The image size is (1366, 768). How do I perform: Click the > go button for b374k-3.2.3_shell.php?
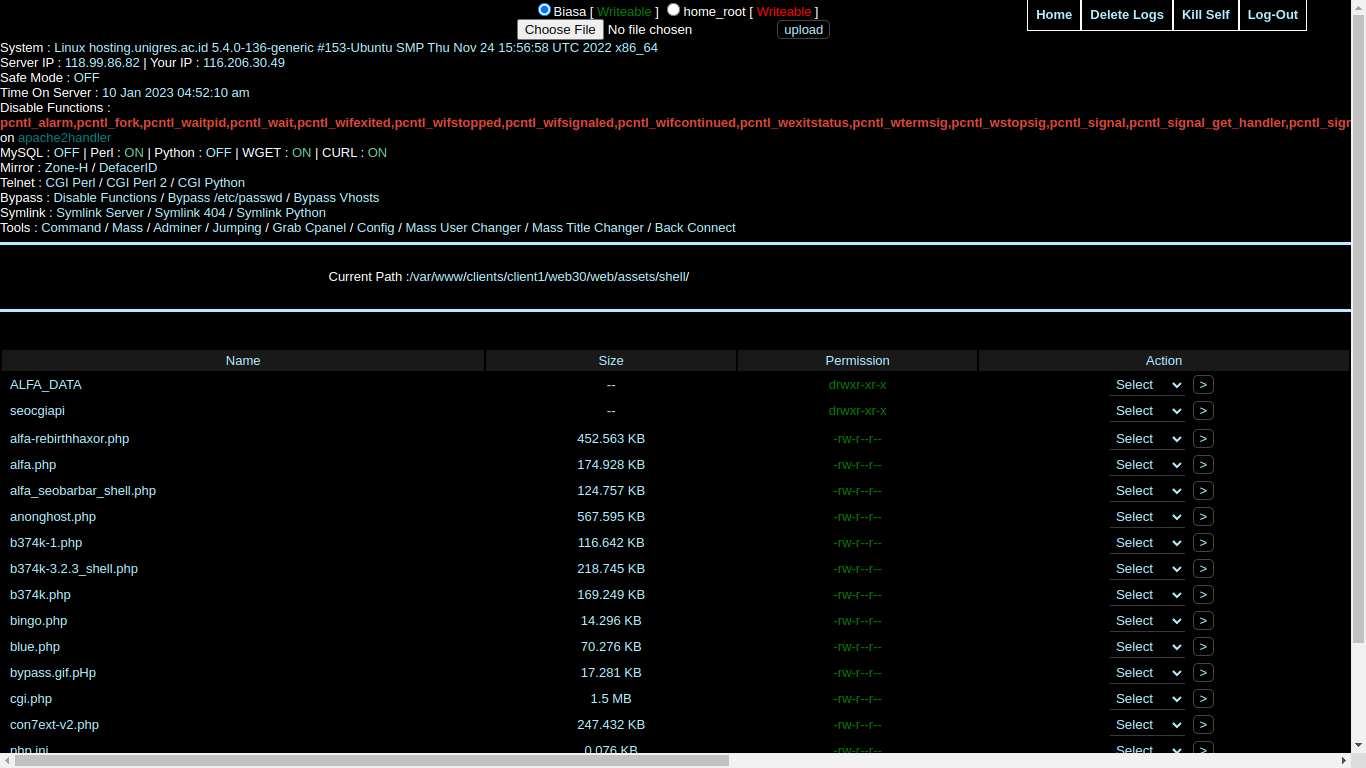click(1203, 569)
